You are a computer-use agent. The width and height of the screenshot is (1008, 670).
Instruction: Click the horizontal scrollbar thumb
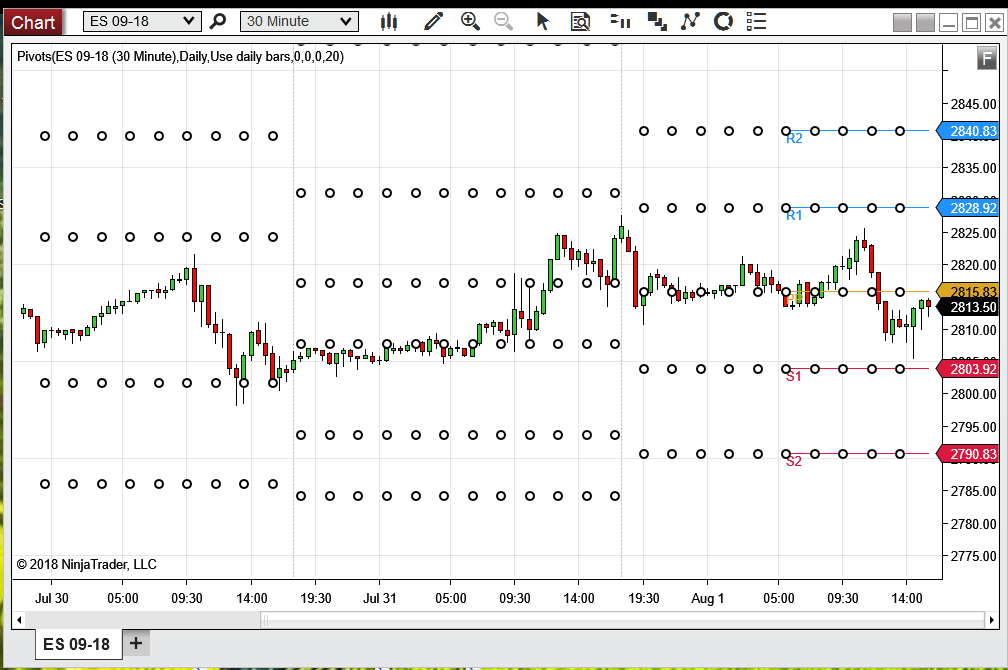pos(622,620)
